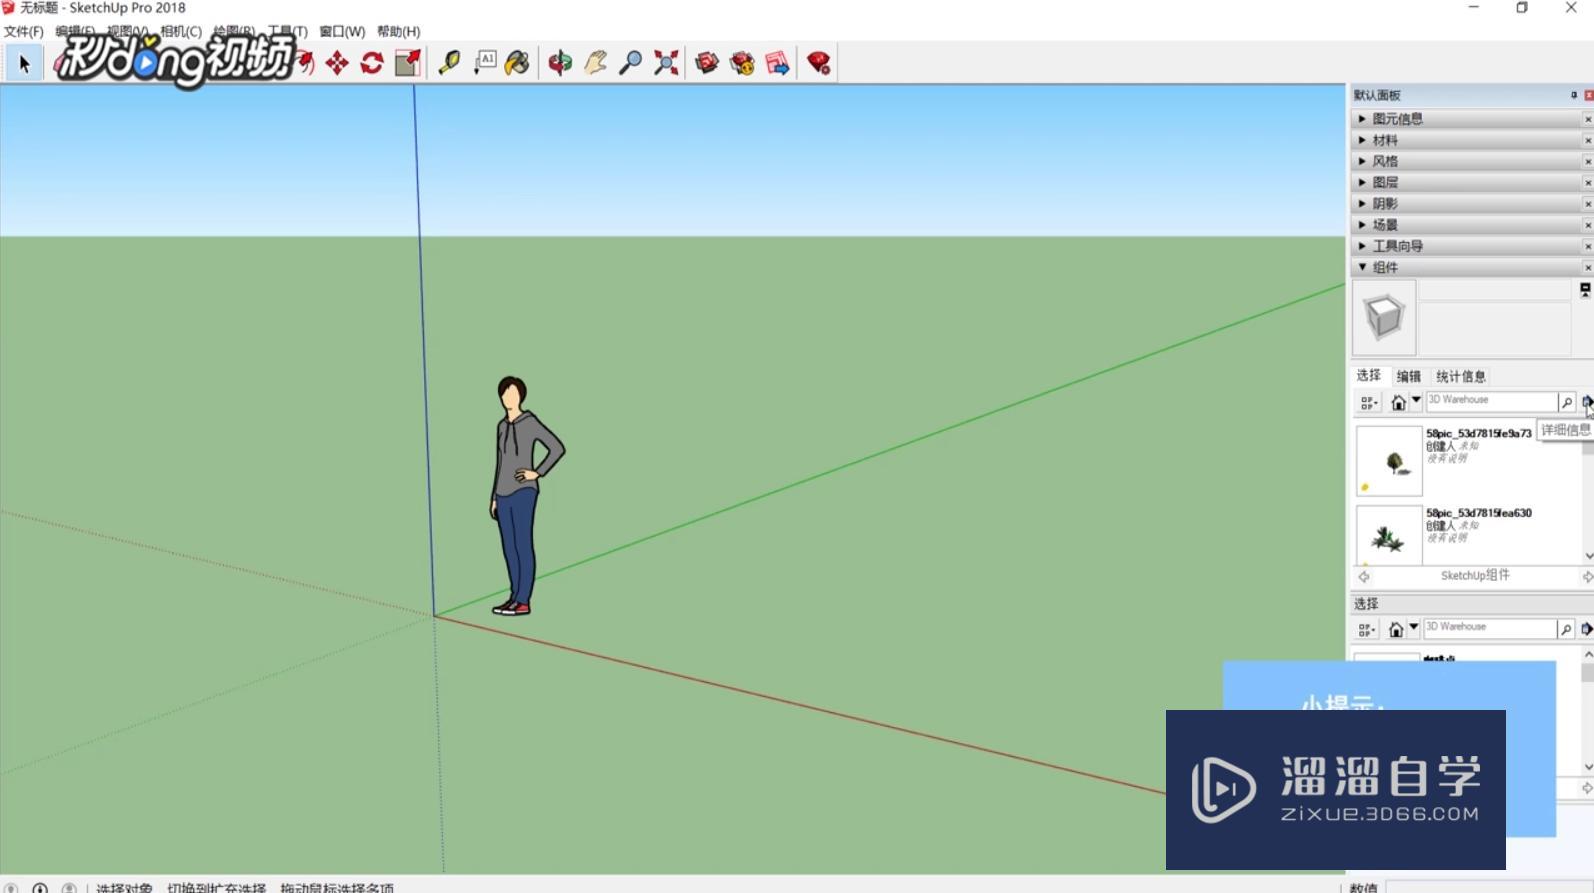
Task: Click the component preview cube thumbnail
Action: [x=1384, y=318]
